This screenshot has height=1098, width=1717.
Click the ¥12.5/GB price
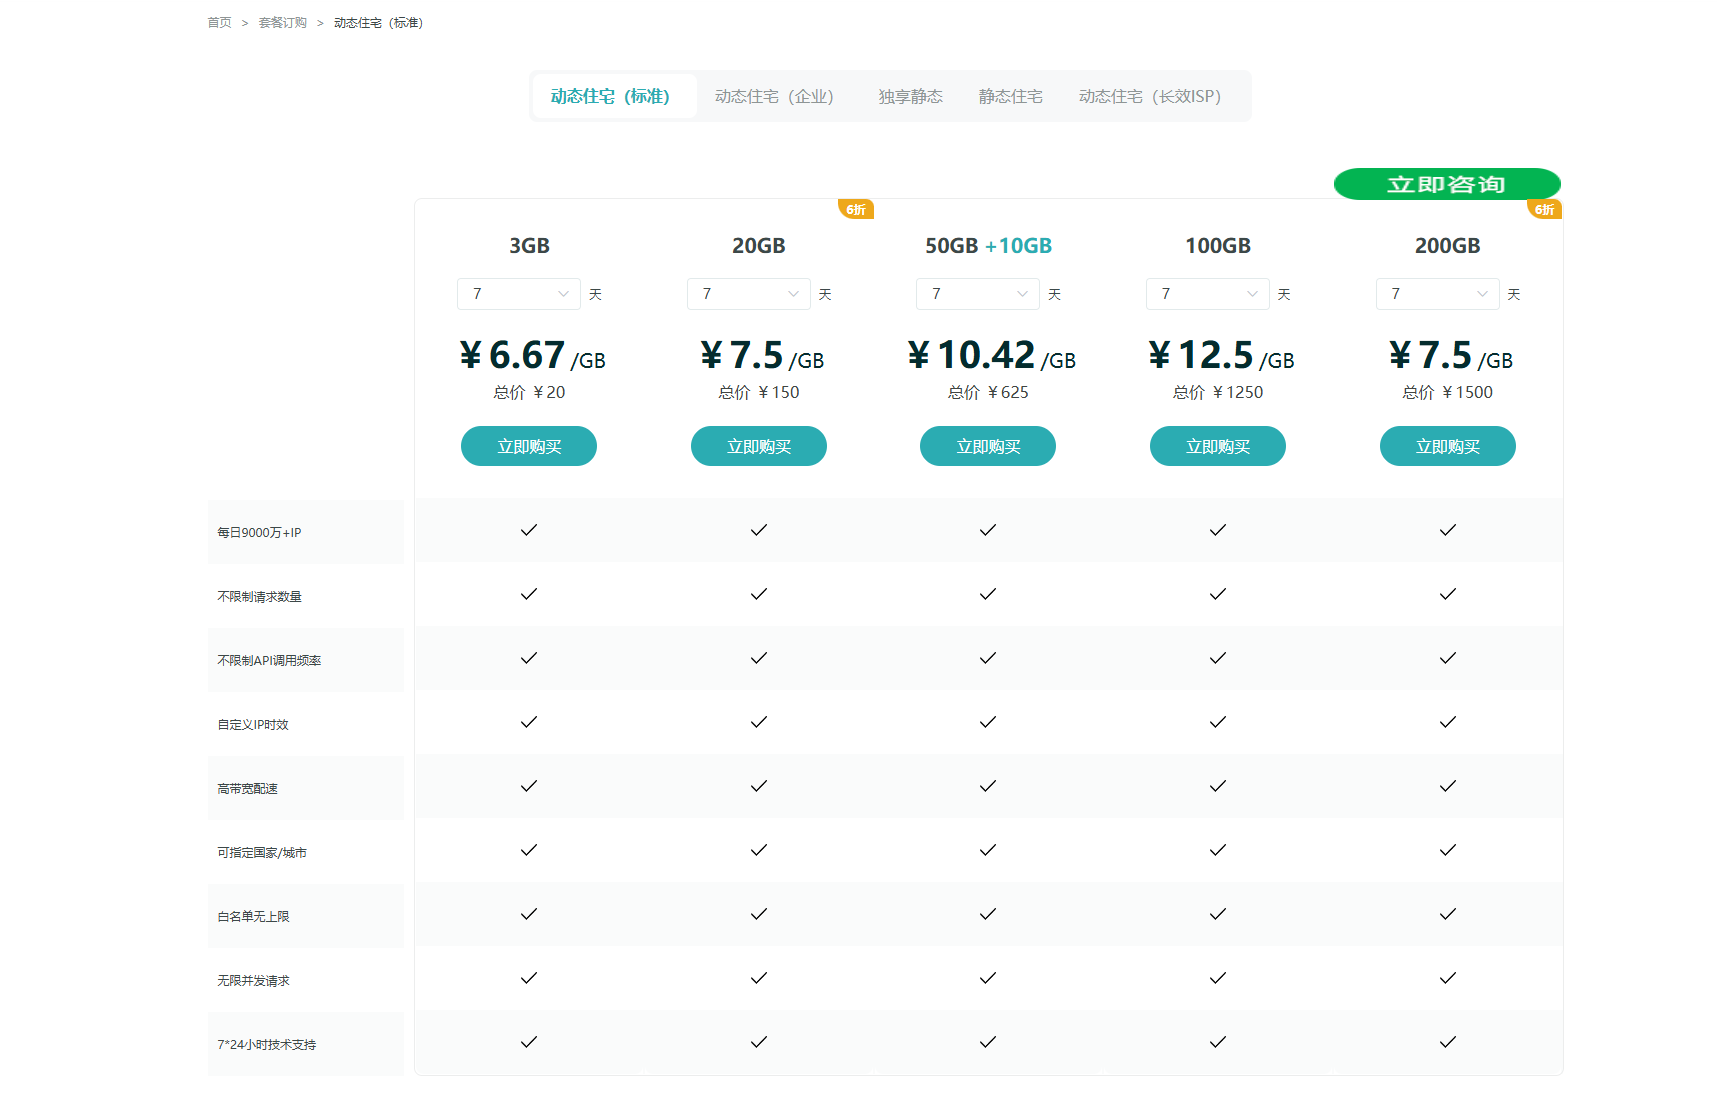[x=1221, y=355]
